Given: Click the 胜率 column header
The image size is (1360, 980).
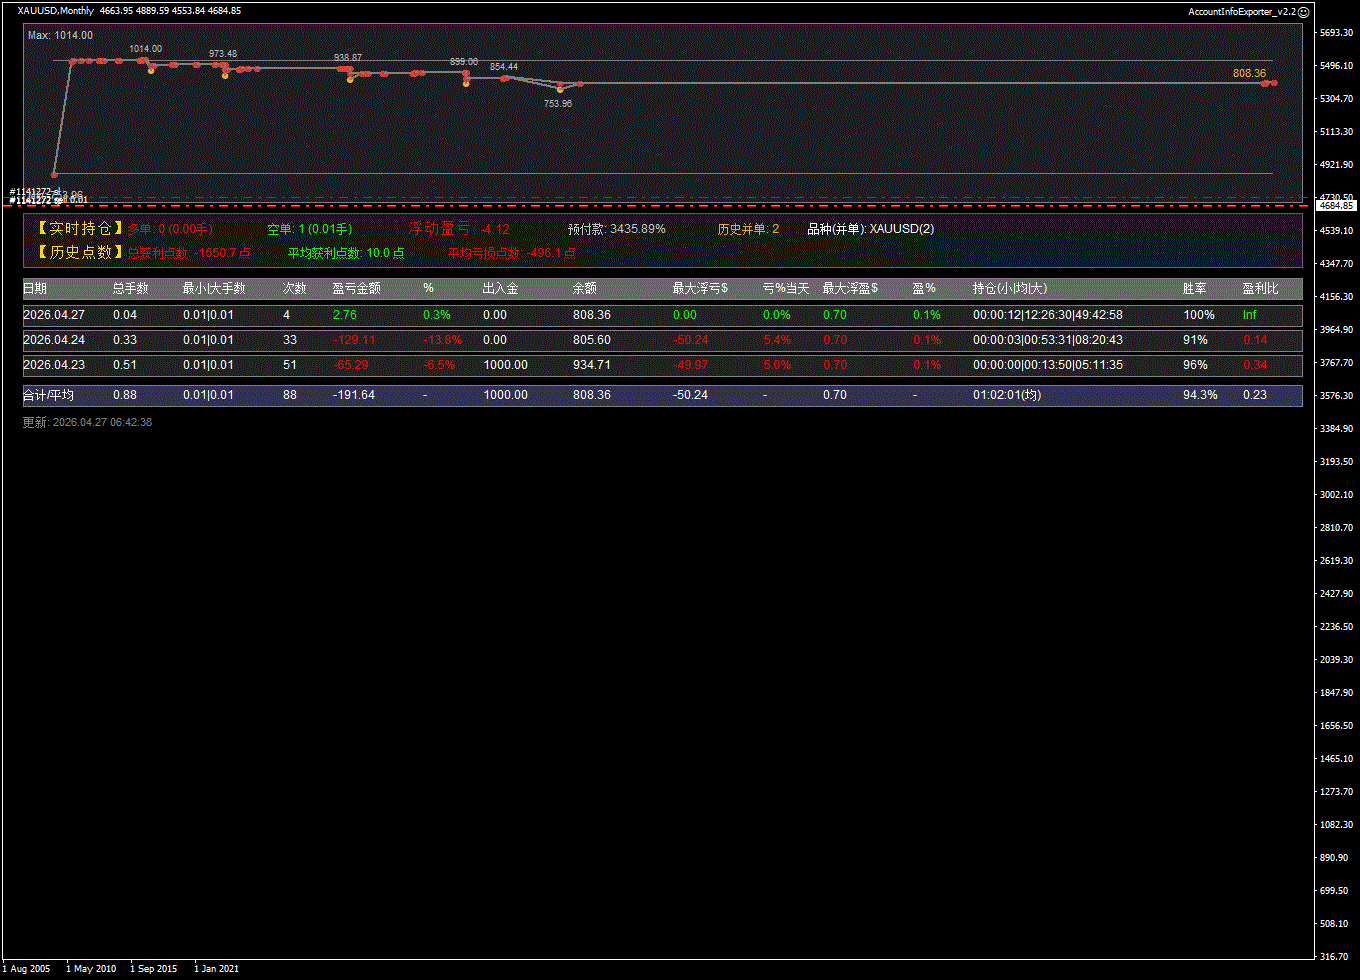Looking at the screenshot, I should tap(1194, 288).
